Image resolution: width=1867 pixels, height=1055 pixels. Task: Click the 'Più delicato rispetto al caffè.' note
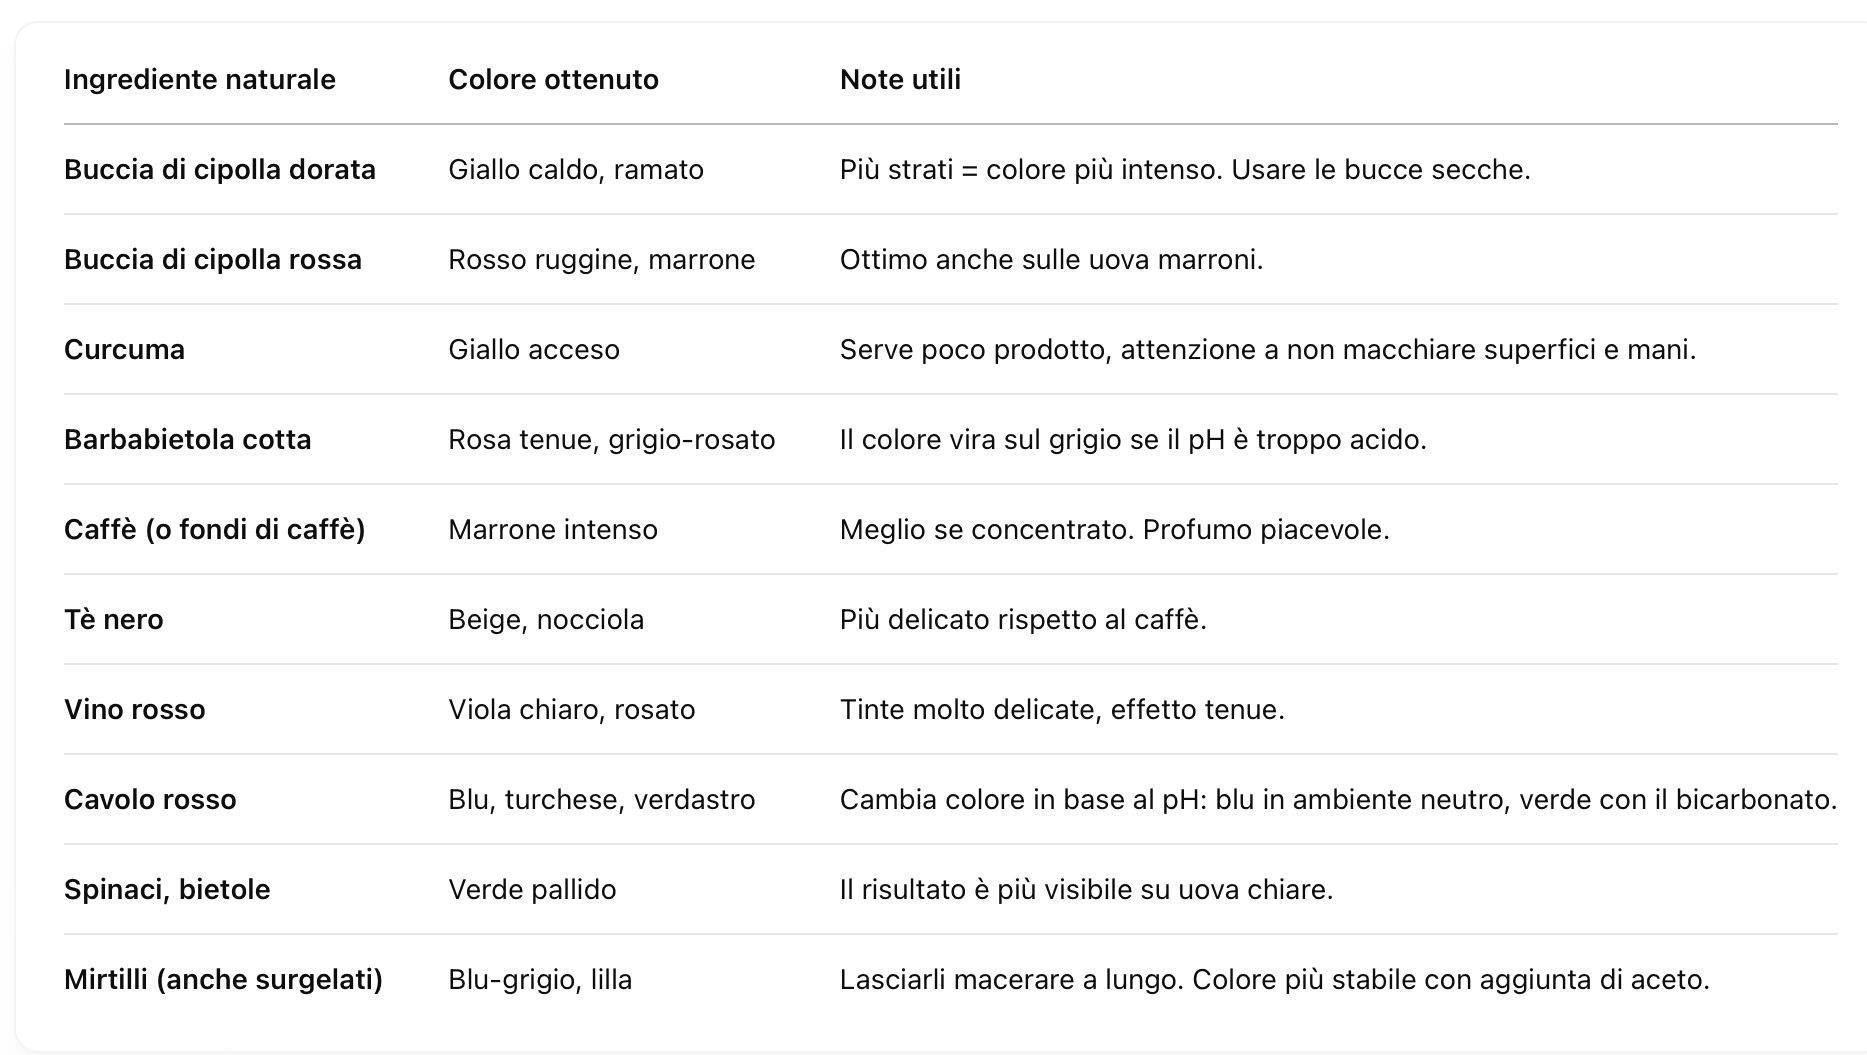(x=1023, y=620)
